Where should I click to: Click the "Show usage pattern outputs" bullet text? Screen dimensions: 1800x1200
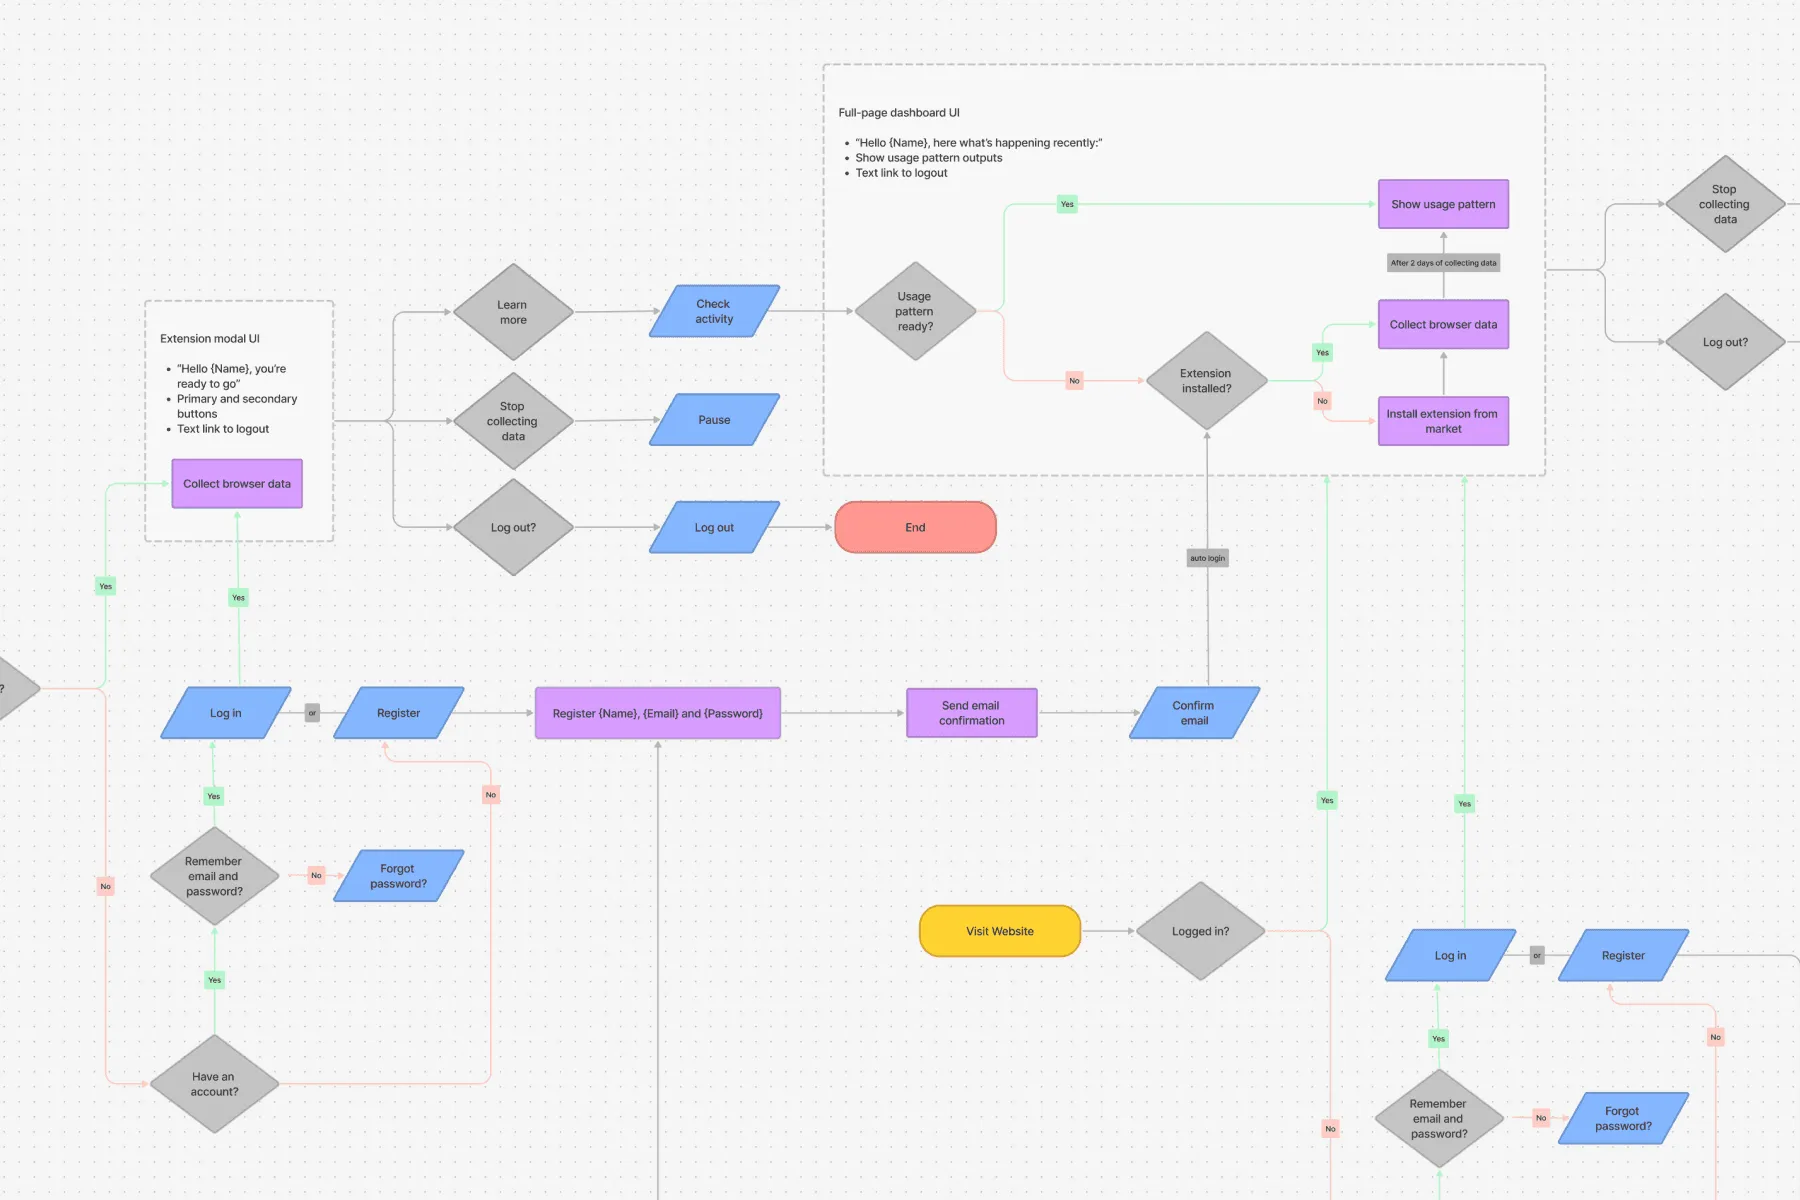[928, 158]
